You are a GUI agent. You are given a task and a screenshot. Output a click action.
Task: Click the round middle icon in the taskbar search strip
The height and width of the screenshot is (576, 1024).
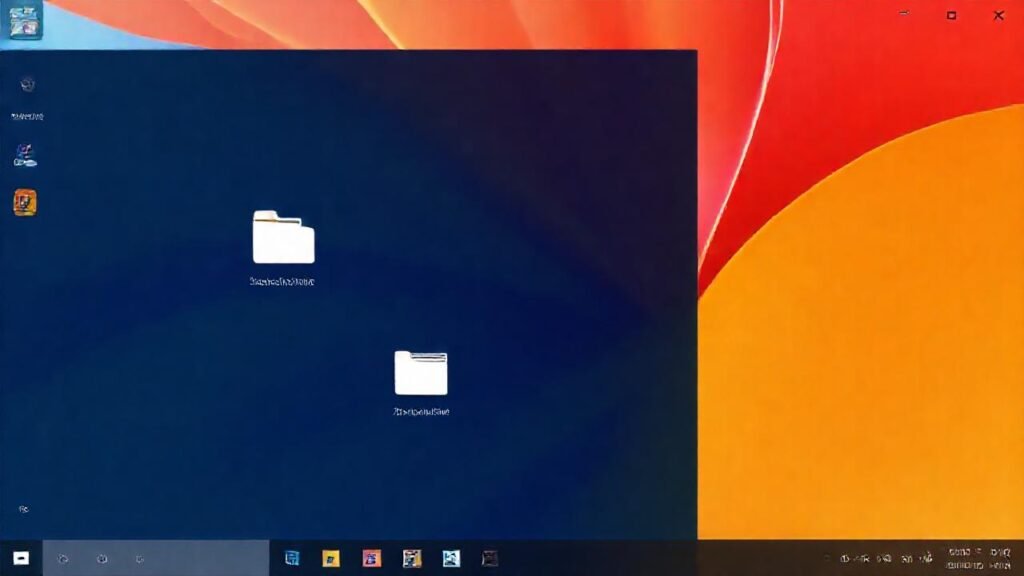[x=102, y=559]
